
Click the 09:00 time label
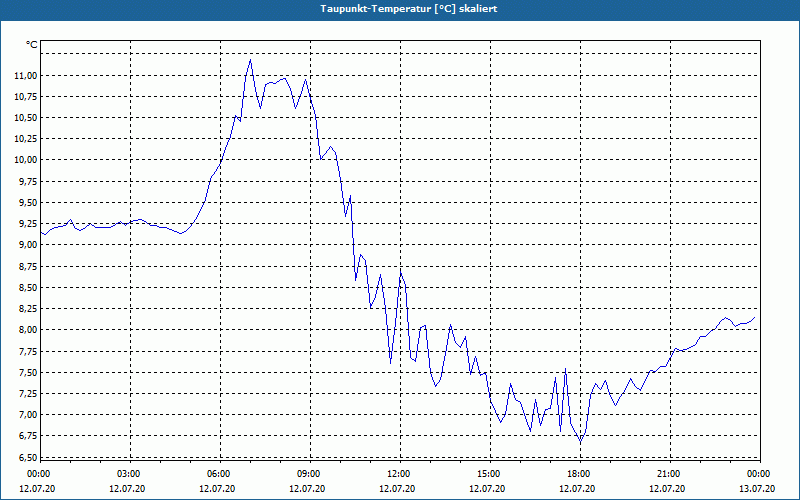click(310, 474)
